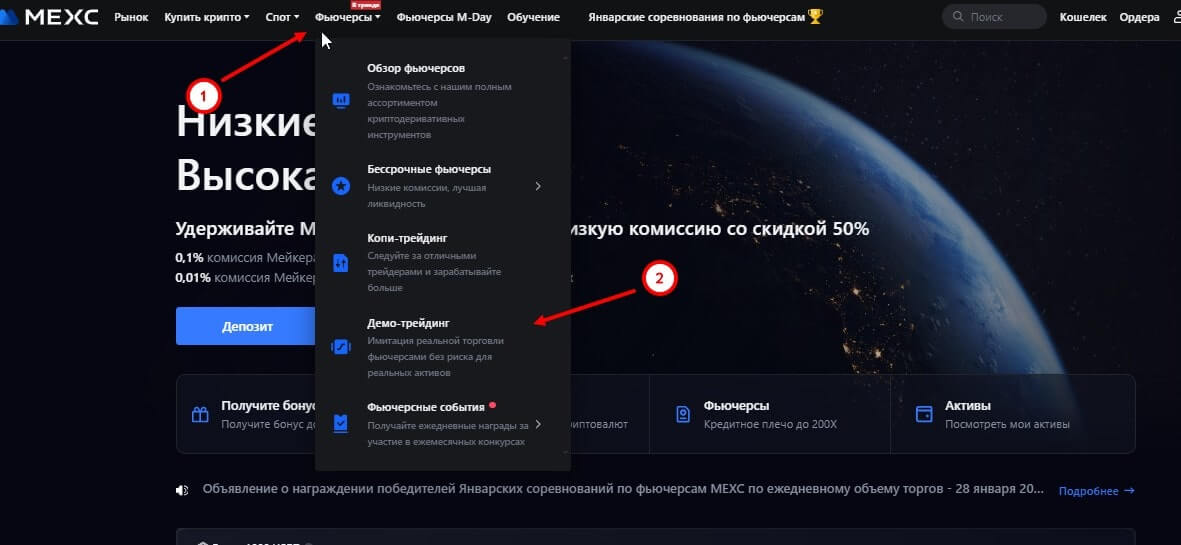Expand the Бессрочные фьючерсы submenu arrow
The image size is (1181, 545).
[x=538, y=186]
